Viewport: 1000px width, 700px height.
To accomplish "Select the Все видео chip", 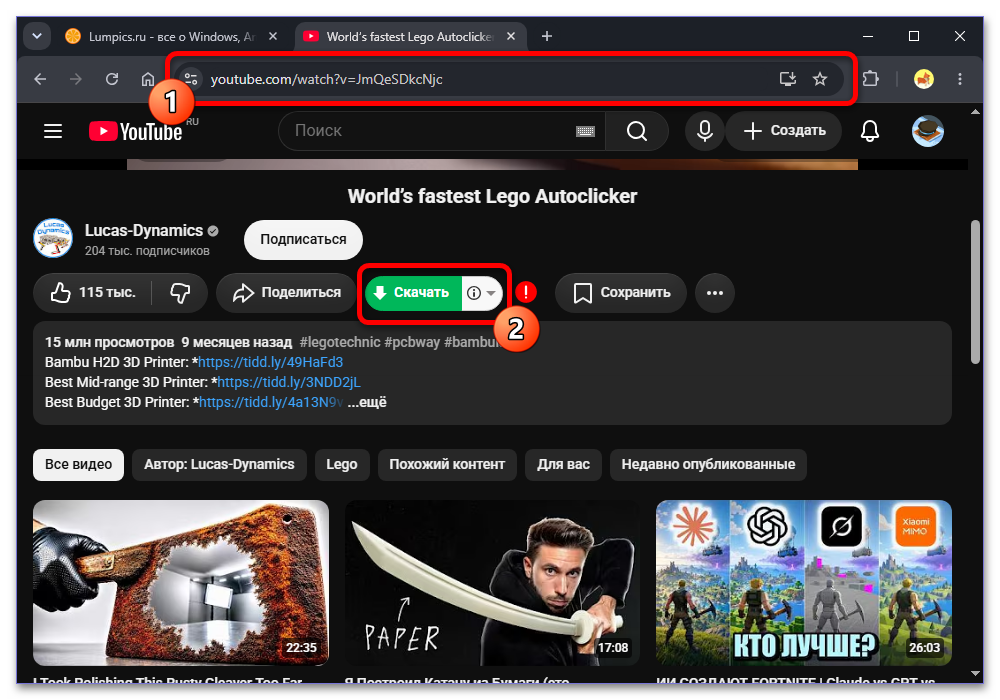I will [78, 465].
